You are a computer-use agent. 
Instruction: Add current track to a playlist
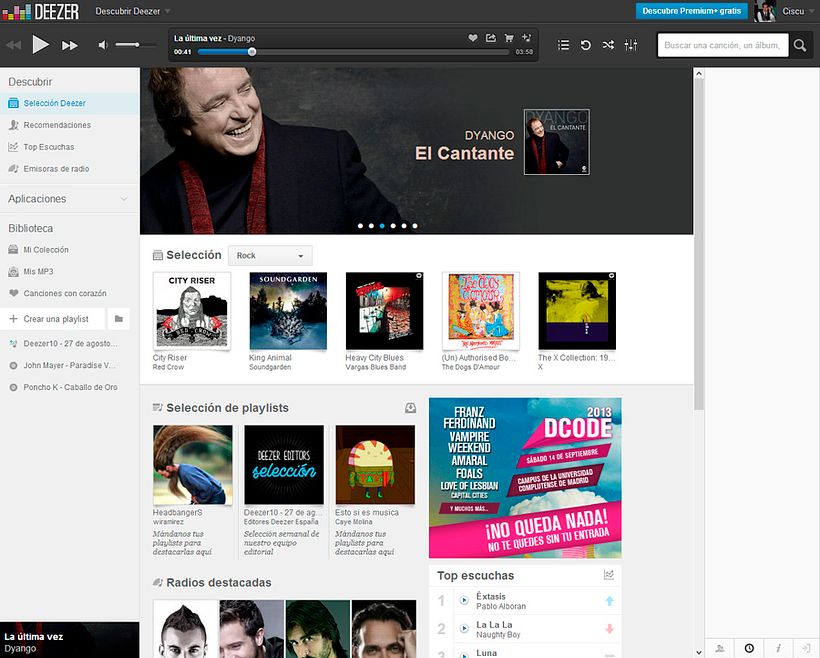(x=527, y=38)
